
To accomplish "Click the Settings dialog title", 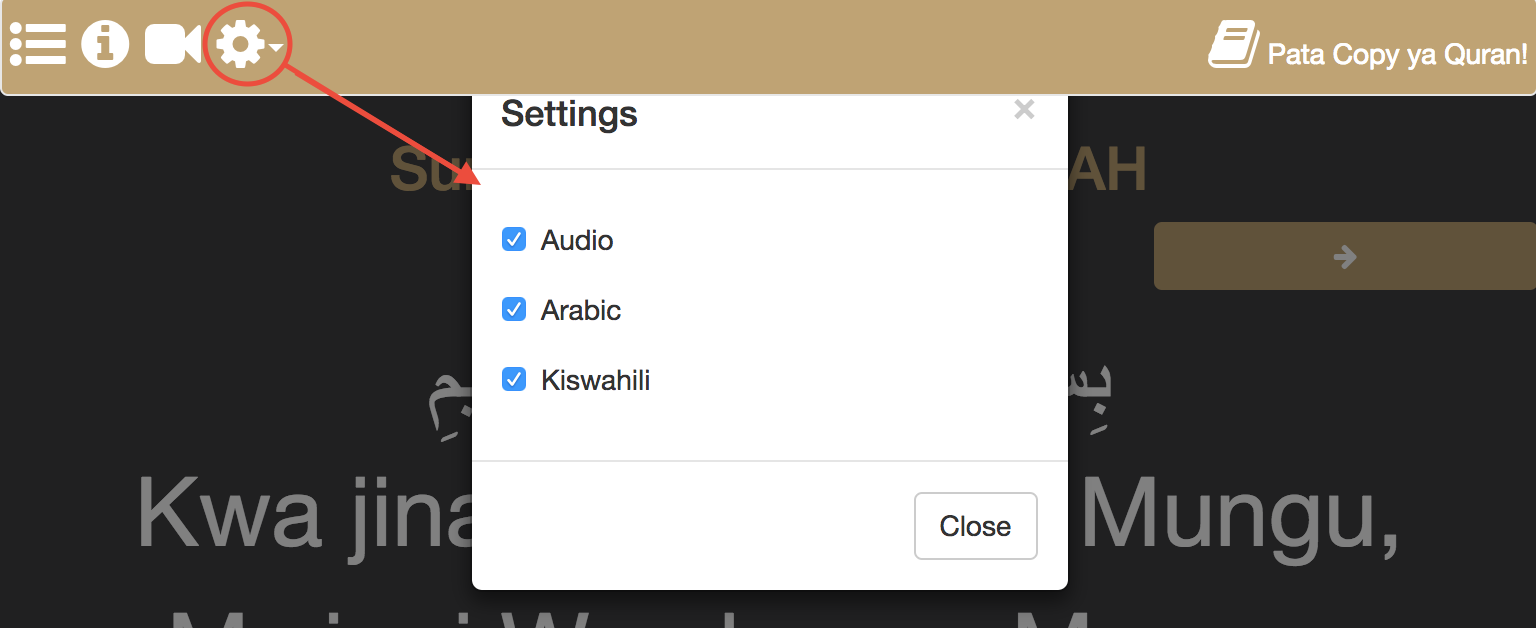I will pyautogui.click(x=569, y=113).
